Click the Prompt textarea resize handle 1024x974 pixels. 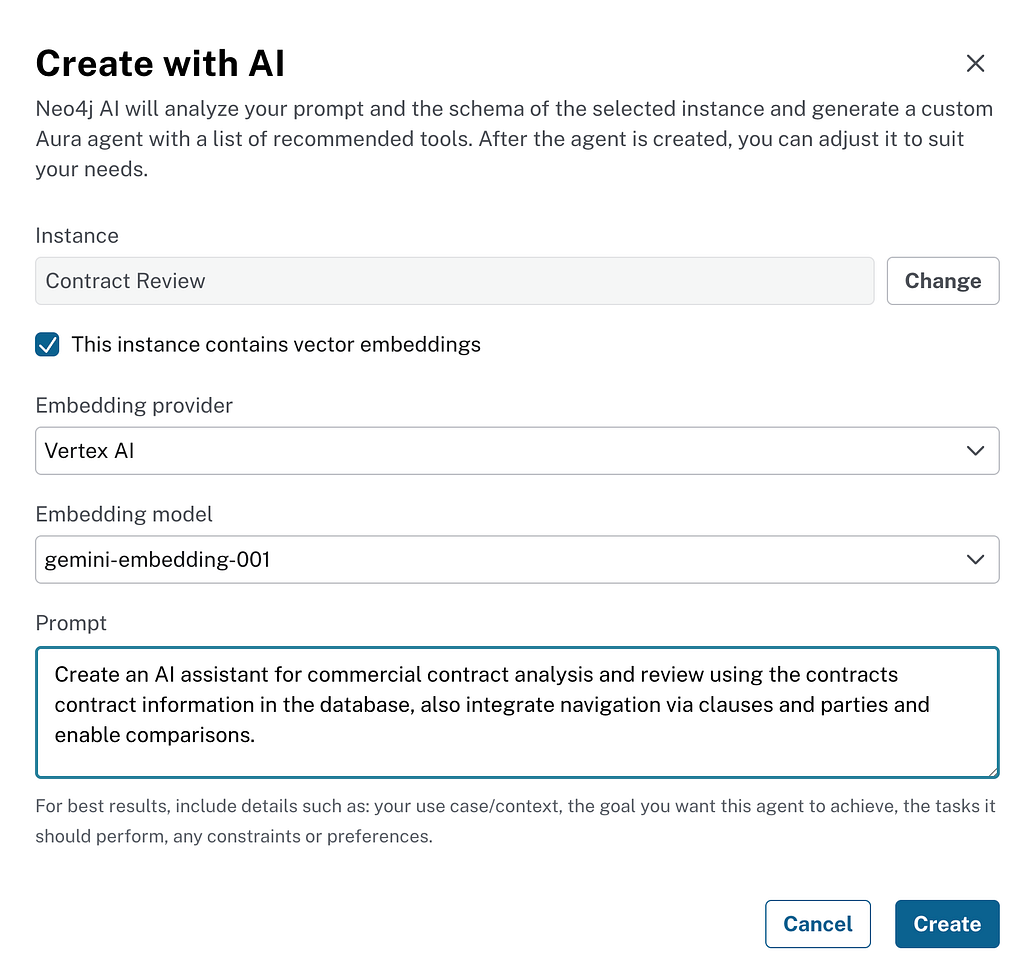coord(993,771)
